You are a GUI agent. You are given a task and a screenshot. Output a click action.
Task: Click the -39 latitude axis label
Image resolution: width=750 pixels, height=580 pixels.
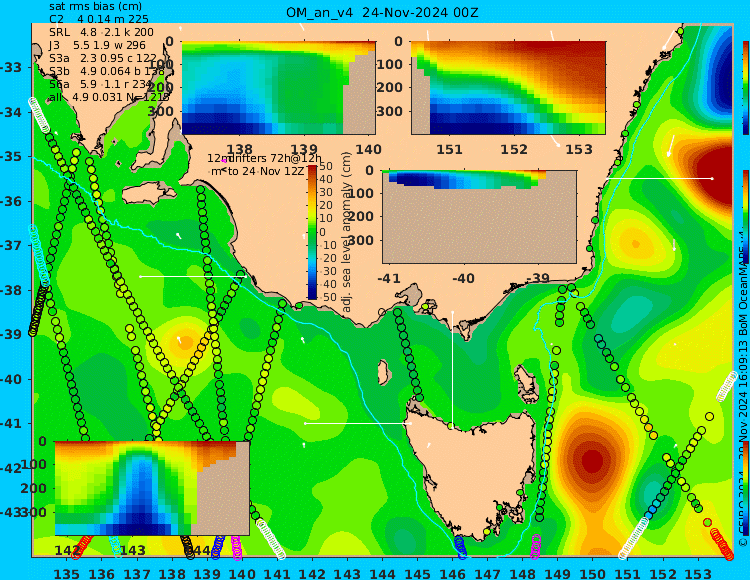tap(11, 334)
